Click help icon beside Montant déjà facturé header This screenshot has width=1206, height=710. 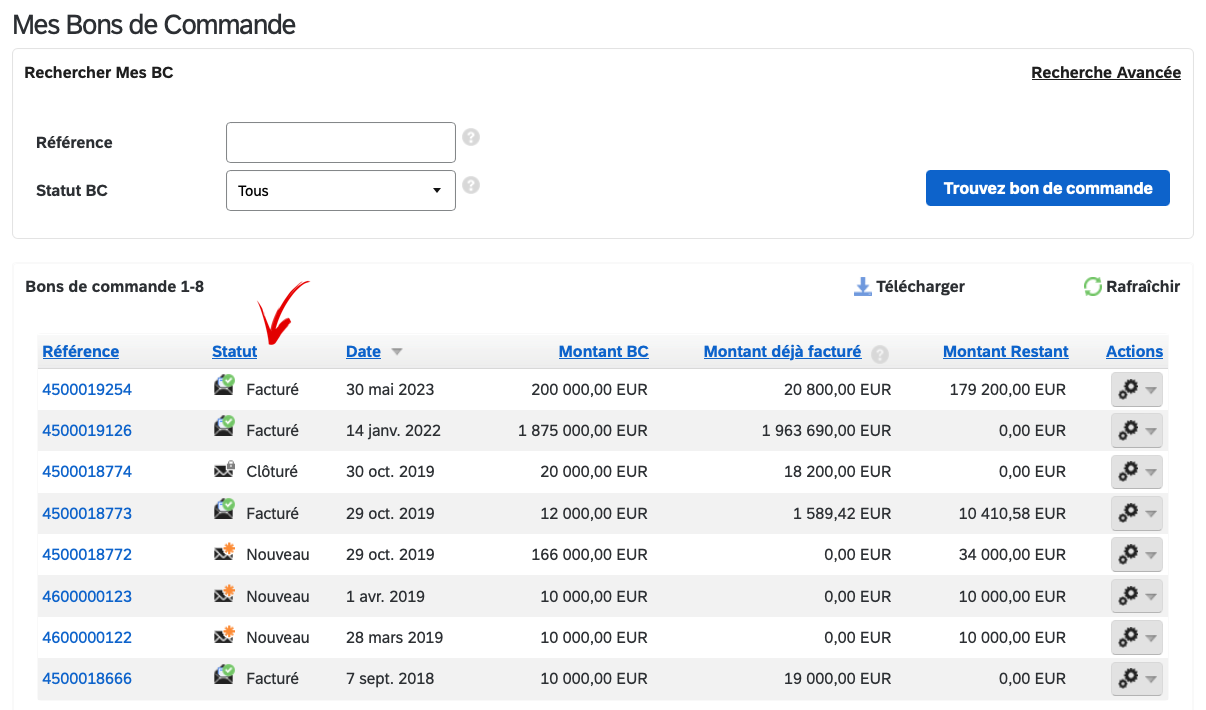880,354
